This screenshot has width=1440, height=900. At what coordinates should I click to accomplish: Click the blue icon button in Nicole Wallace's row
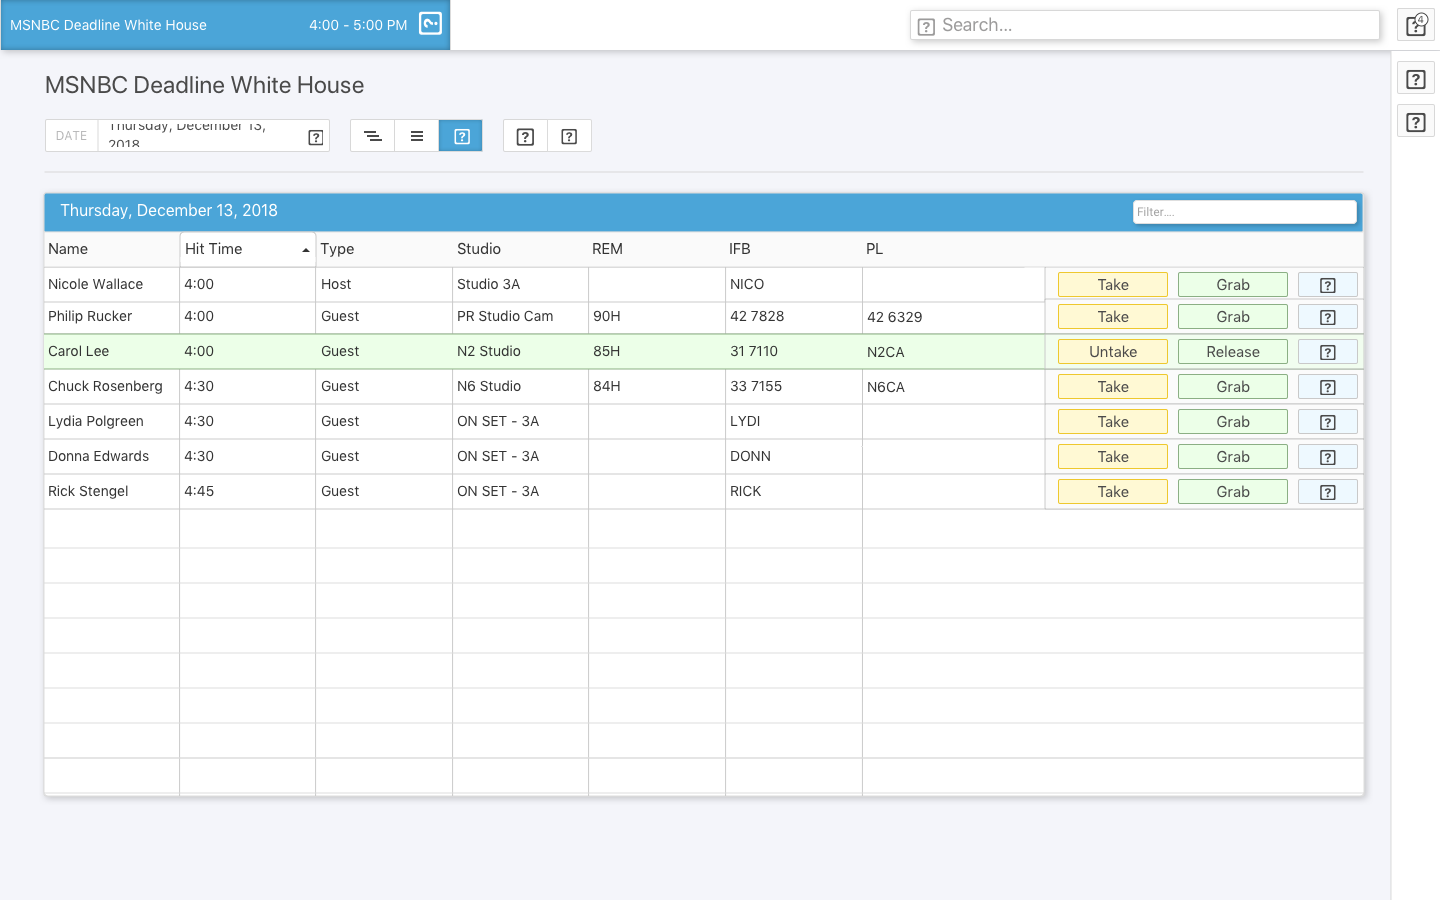click(x=1327, y=285)
